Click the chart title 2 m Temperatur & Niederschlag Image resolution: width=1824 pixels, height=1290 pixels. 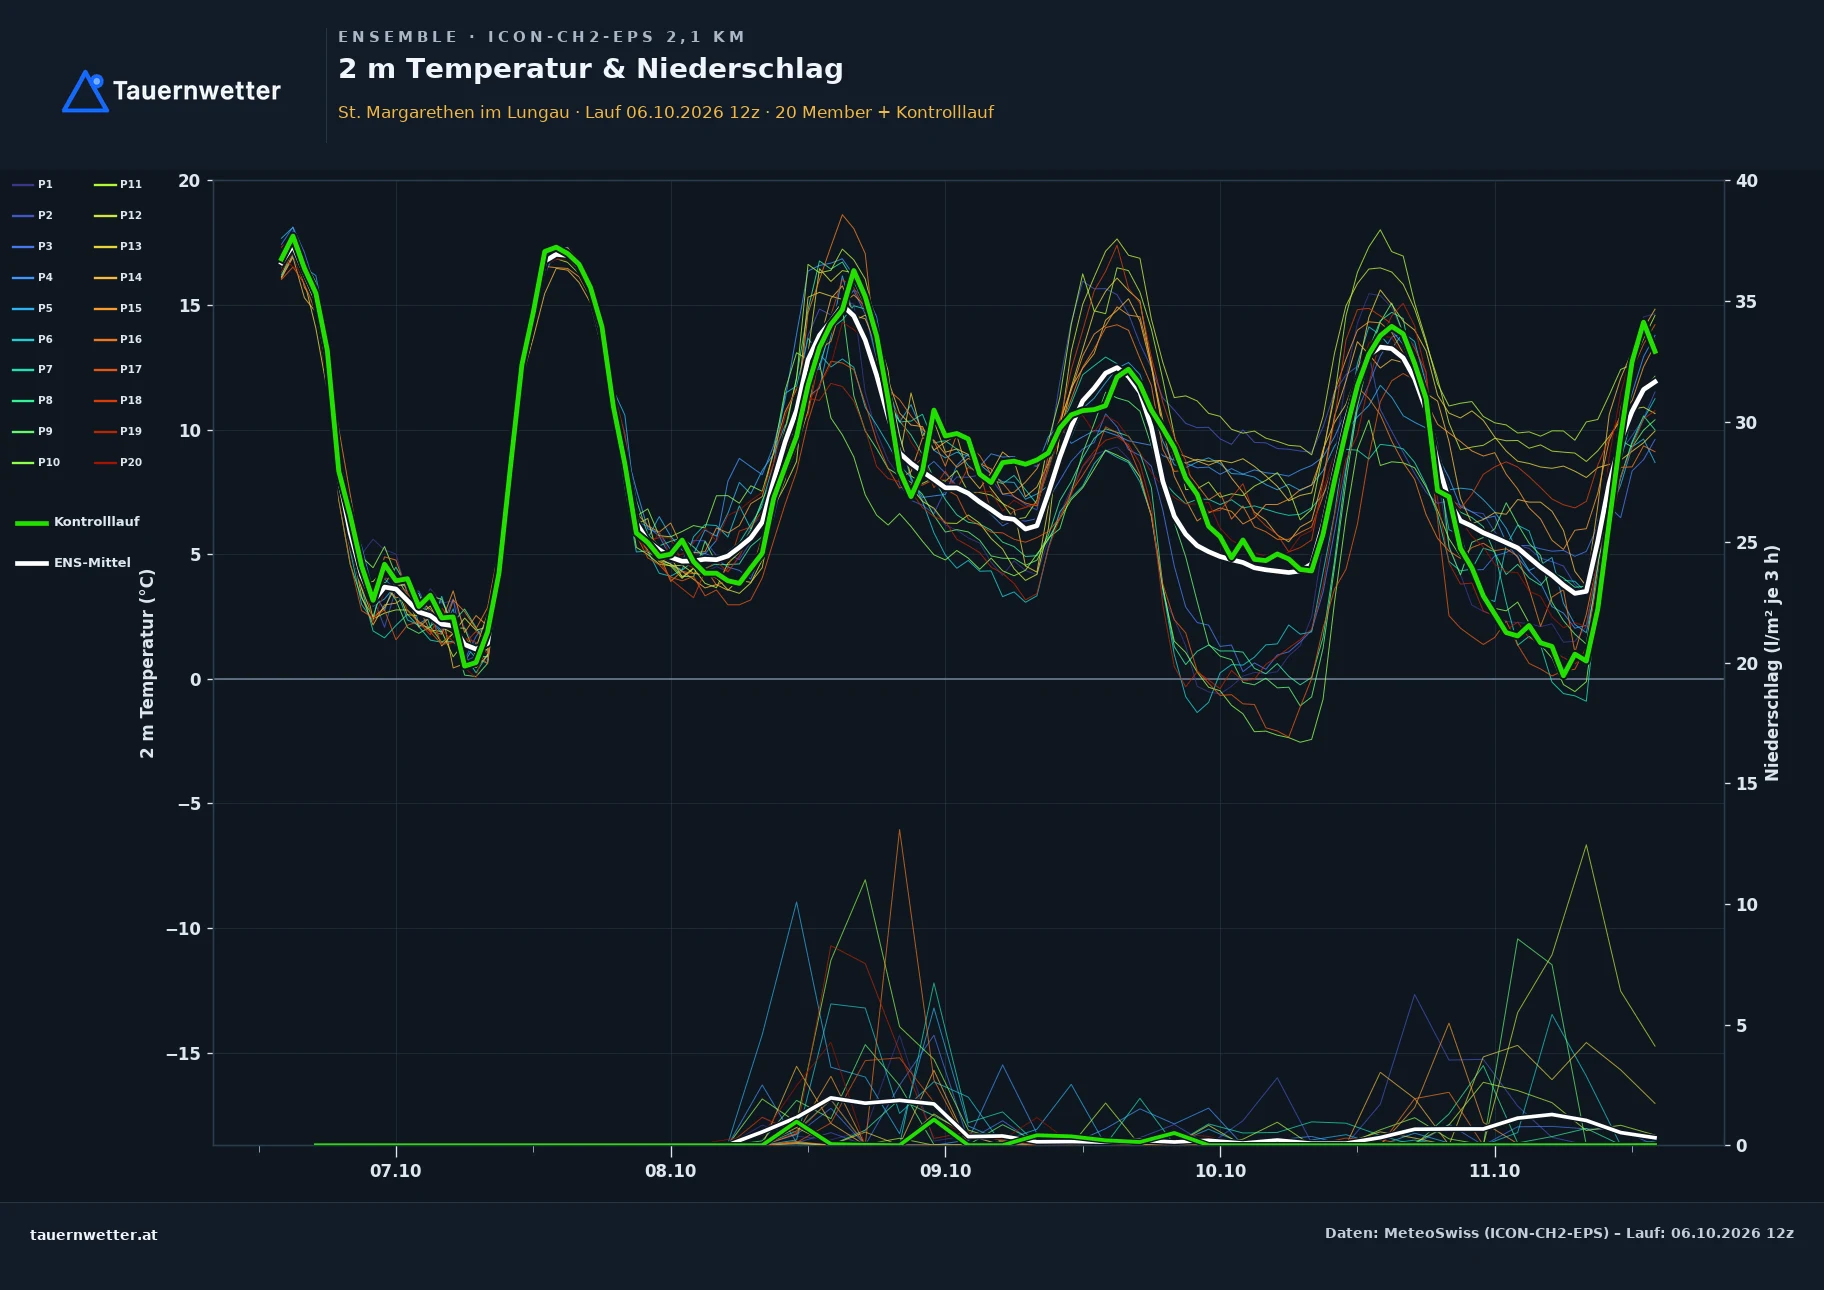coord(590,69)
